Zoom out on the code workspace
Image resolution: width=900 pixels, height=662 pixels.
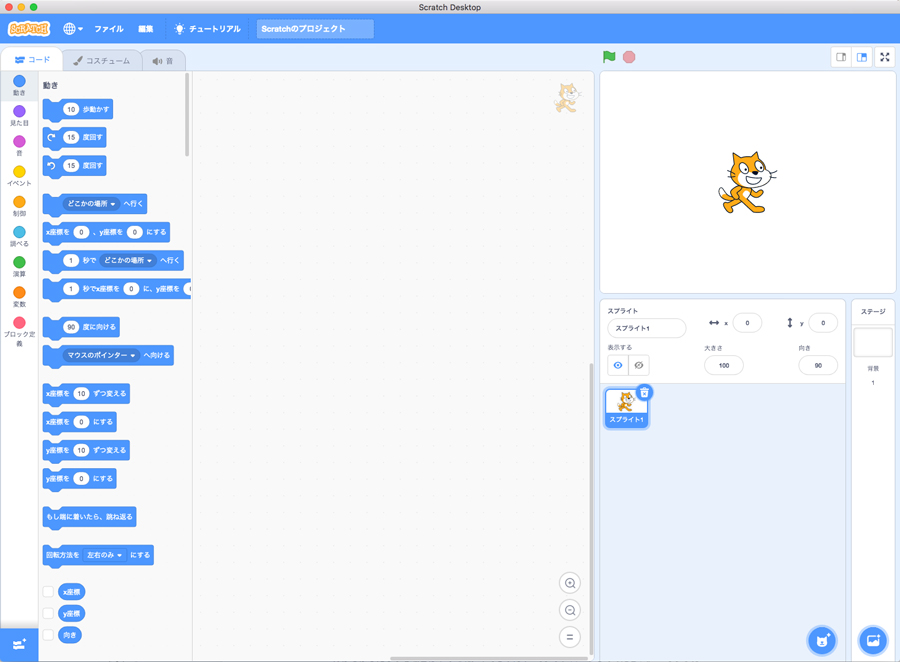point(570,610)
